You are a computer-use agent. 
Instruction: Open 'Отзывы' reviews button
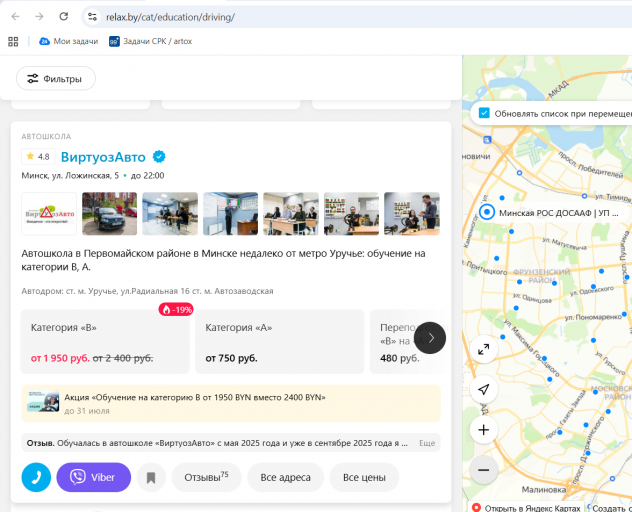coord(206,477)
